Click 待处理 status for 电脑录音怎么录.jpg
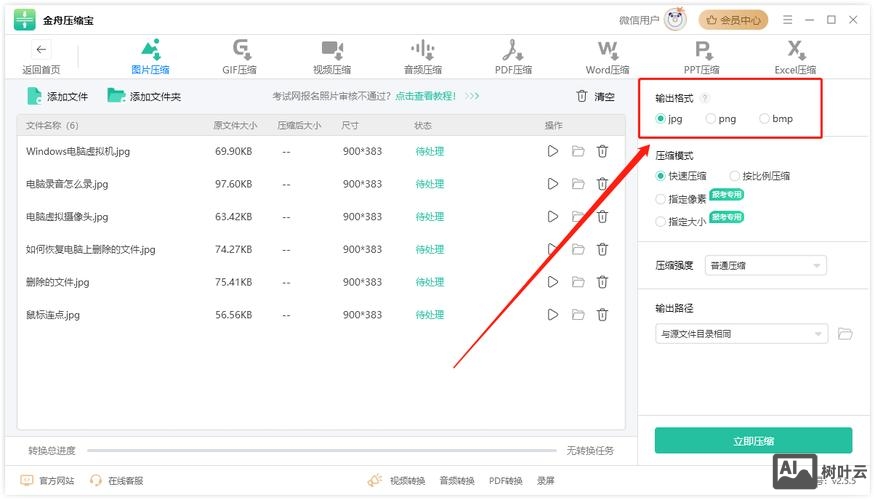This screenshot has height=500, width=875. (x=430, y=184)
